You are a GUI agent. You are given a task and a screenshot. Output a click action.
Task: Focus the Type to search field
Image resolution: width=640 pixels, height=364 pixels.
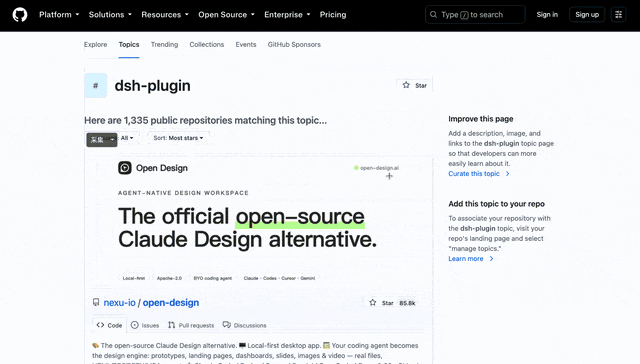click(x=475, y=15)
